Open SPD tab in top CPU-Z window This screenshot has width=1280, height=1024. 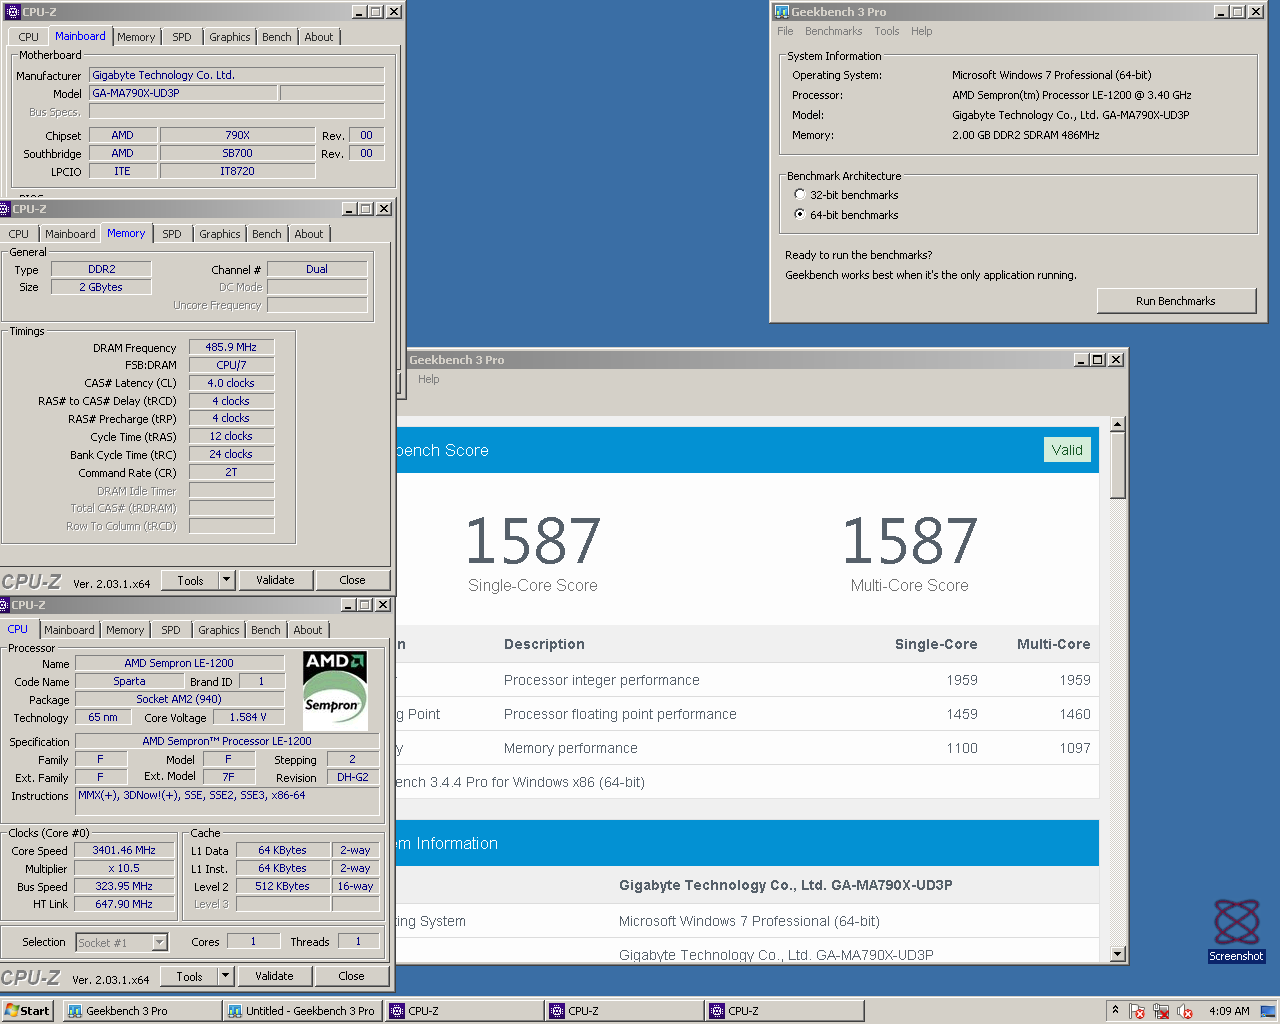tap(181, 37)
